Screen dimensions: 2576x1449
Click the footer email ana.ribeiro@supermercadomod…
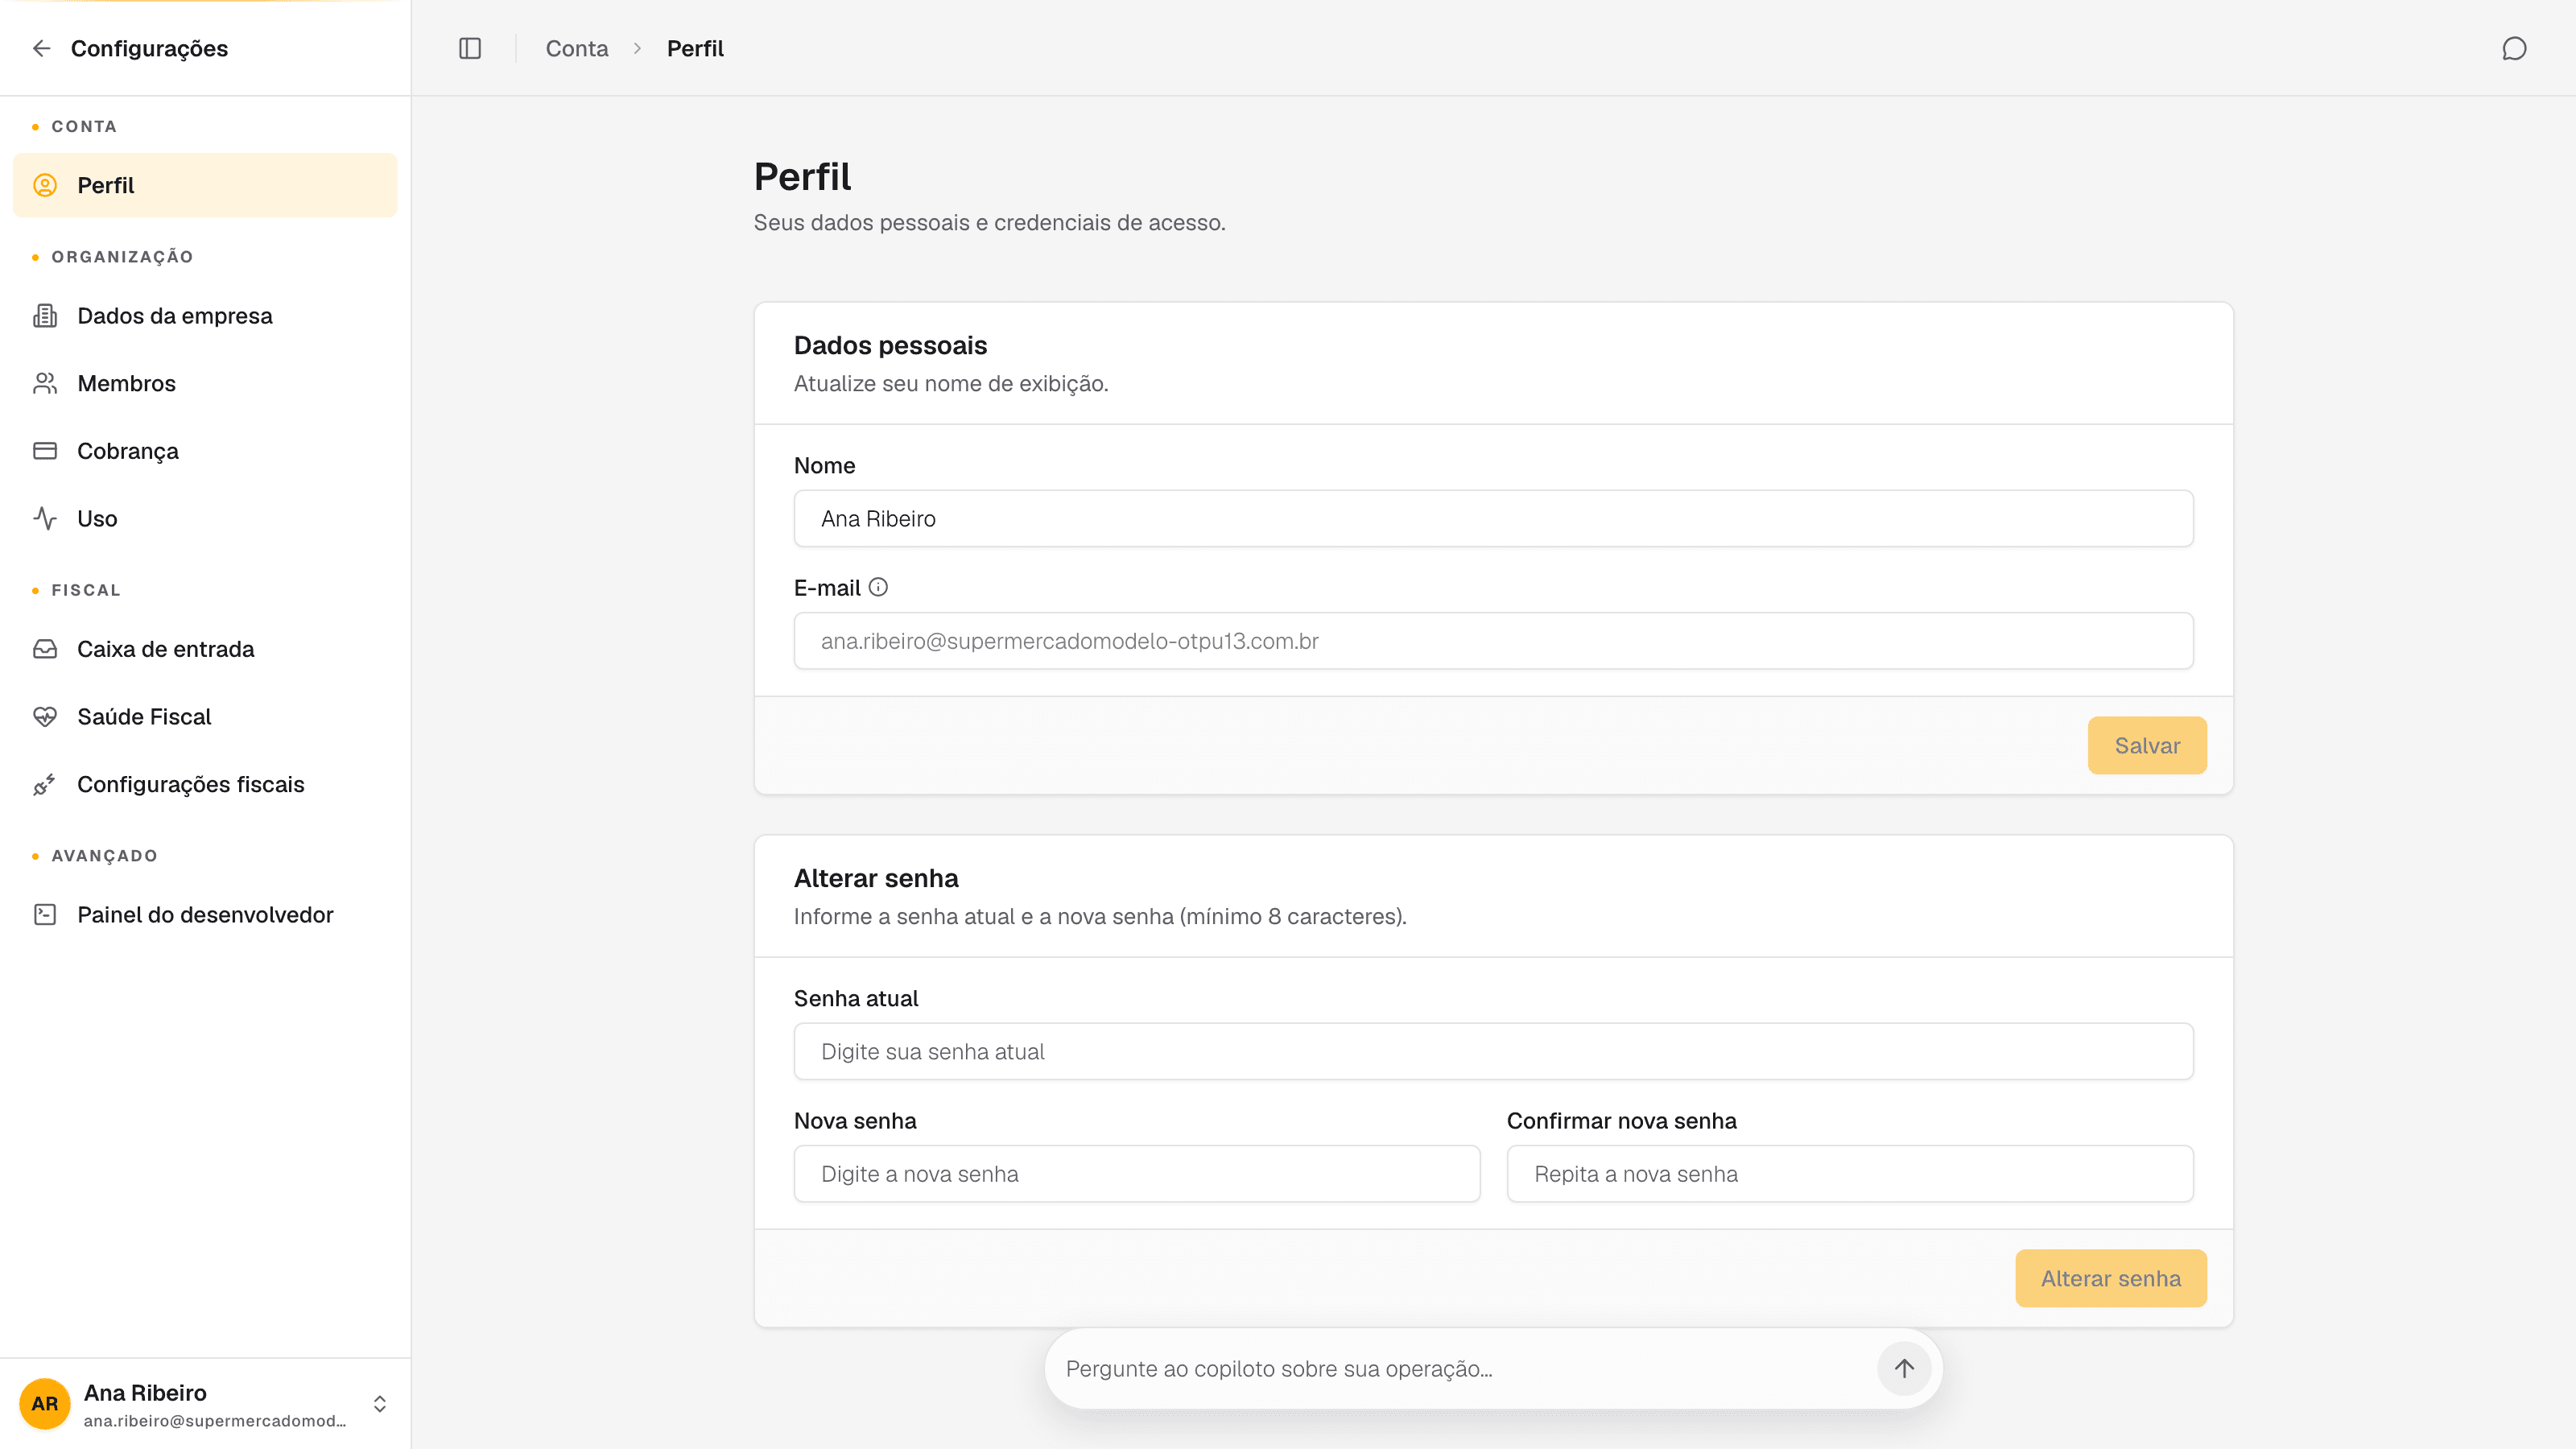(x=215, y=1421)
